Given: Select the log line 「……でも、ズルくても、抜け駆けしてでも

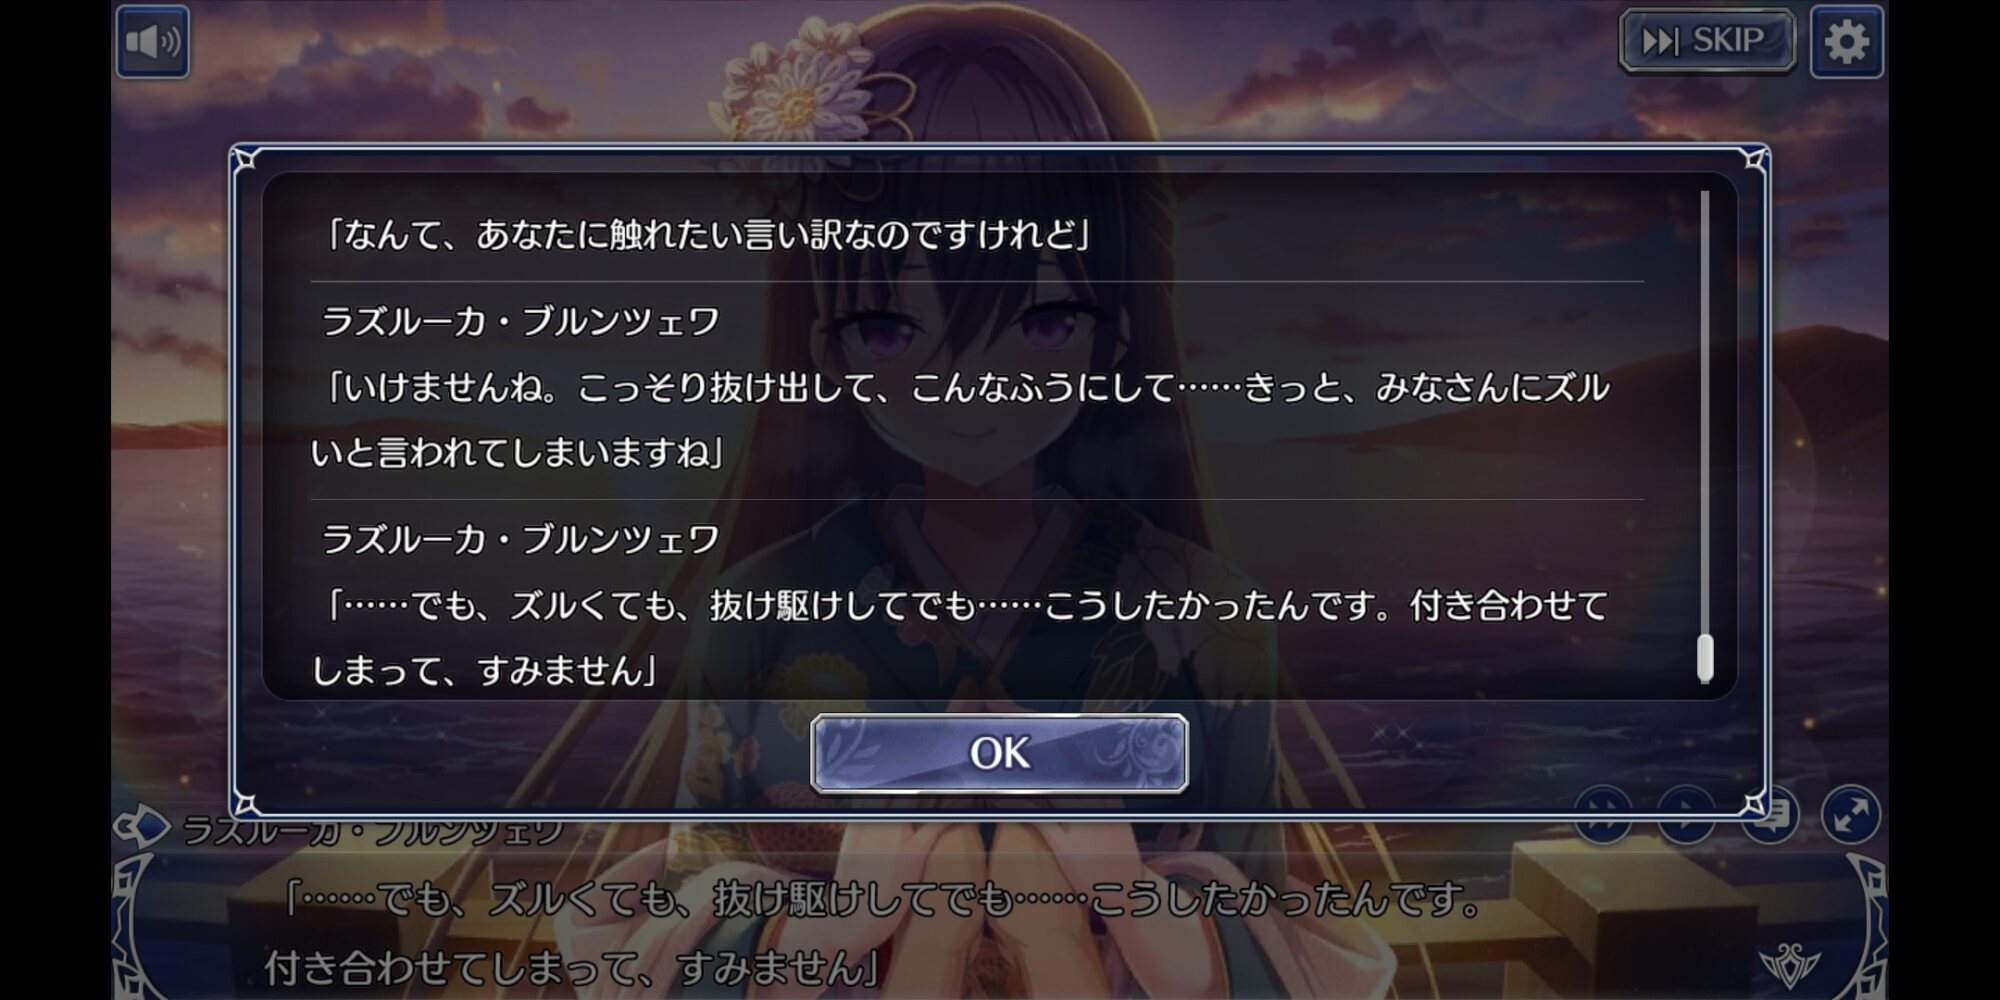Looking at the screenshot, I should tap(960, 638).
